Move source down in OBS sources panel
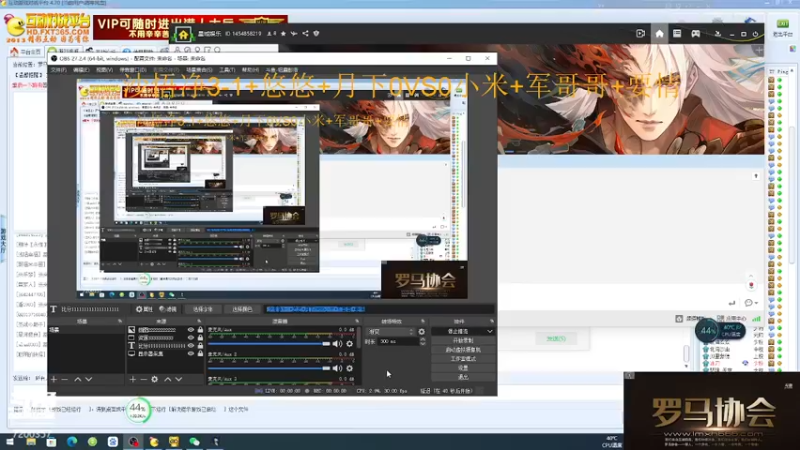 179,379
